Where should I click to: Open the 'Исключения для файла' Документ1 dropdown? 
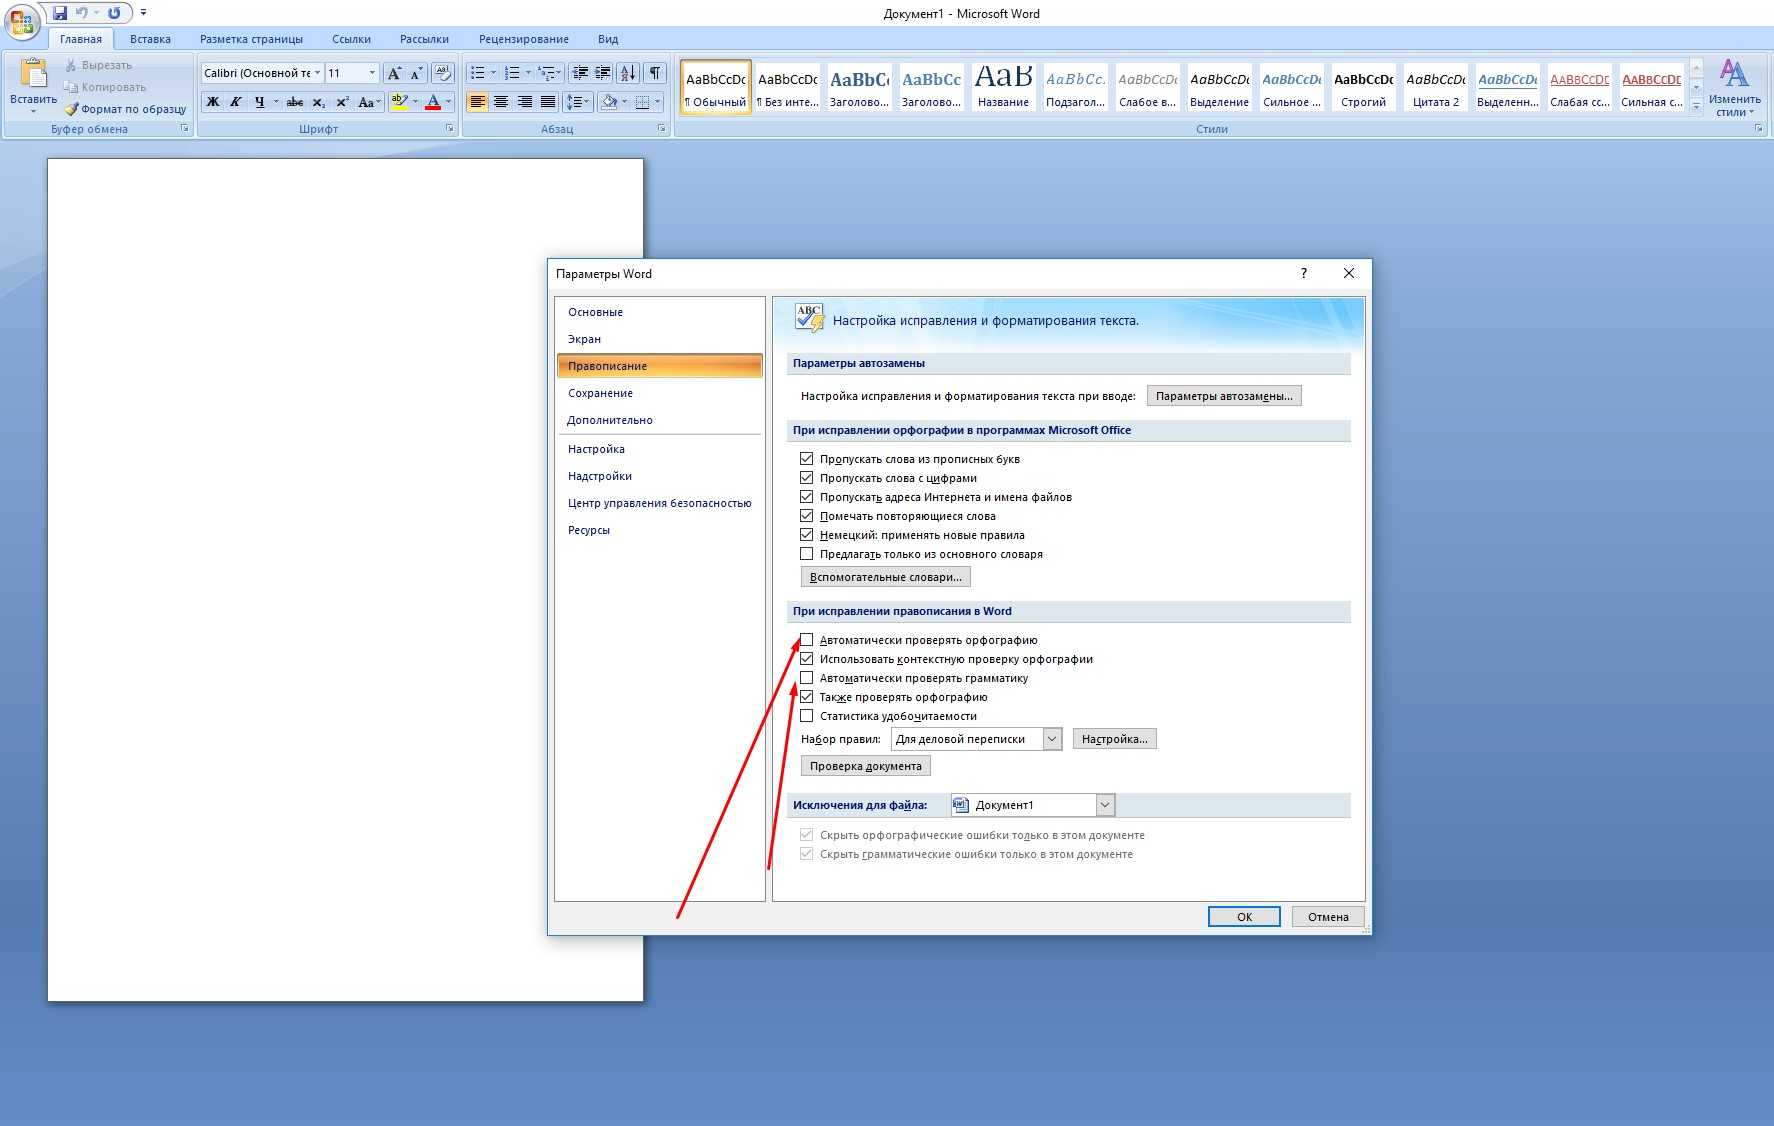[x=1105, y=805]
